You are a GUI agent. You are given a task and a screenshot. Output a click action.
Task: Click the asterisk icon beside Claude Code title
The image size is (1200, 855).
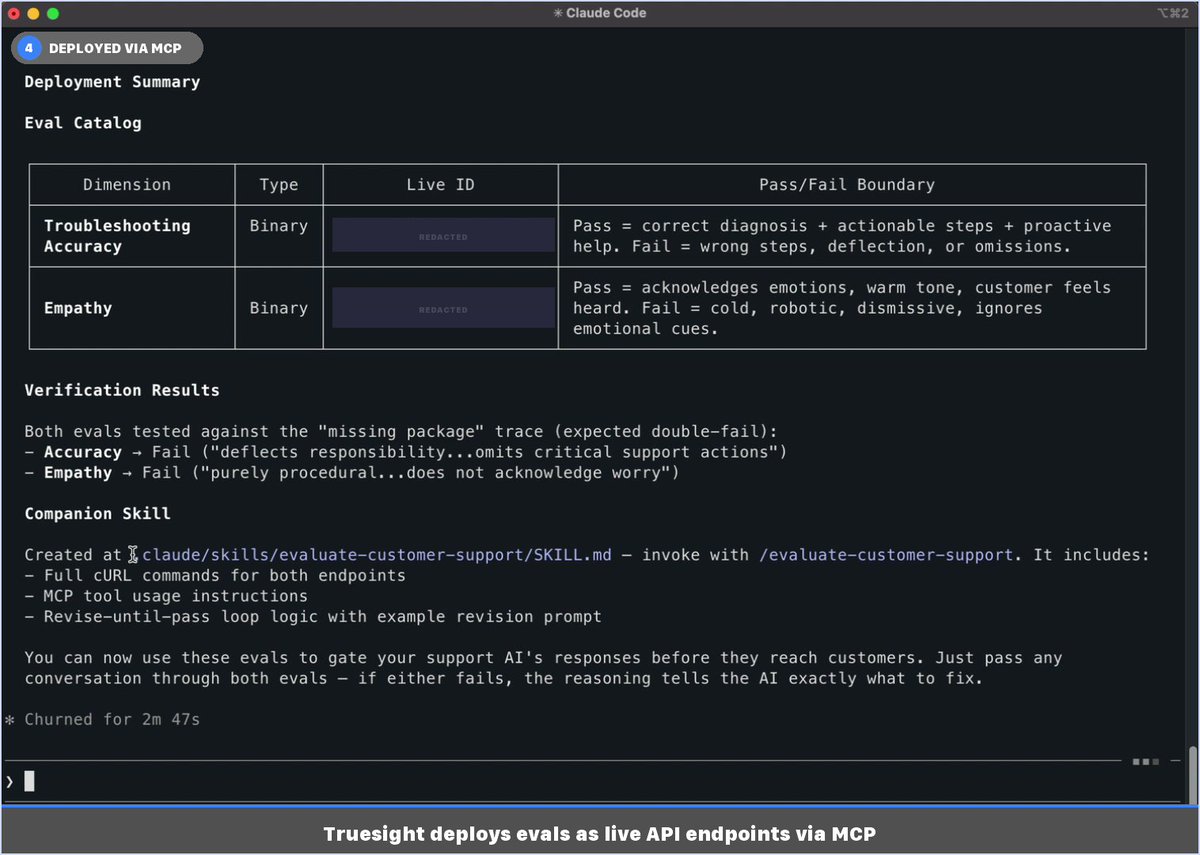pos(557,13)
